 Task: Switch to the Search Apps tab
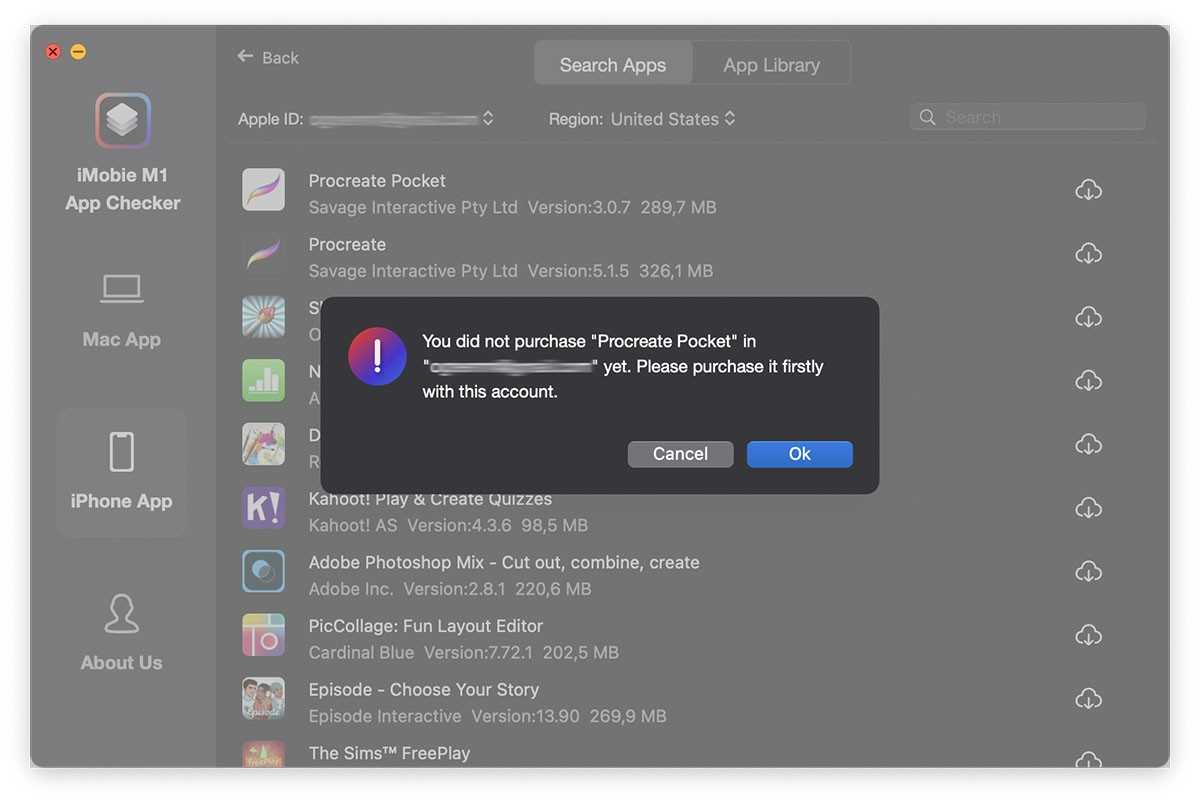coord(613,65)
